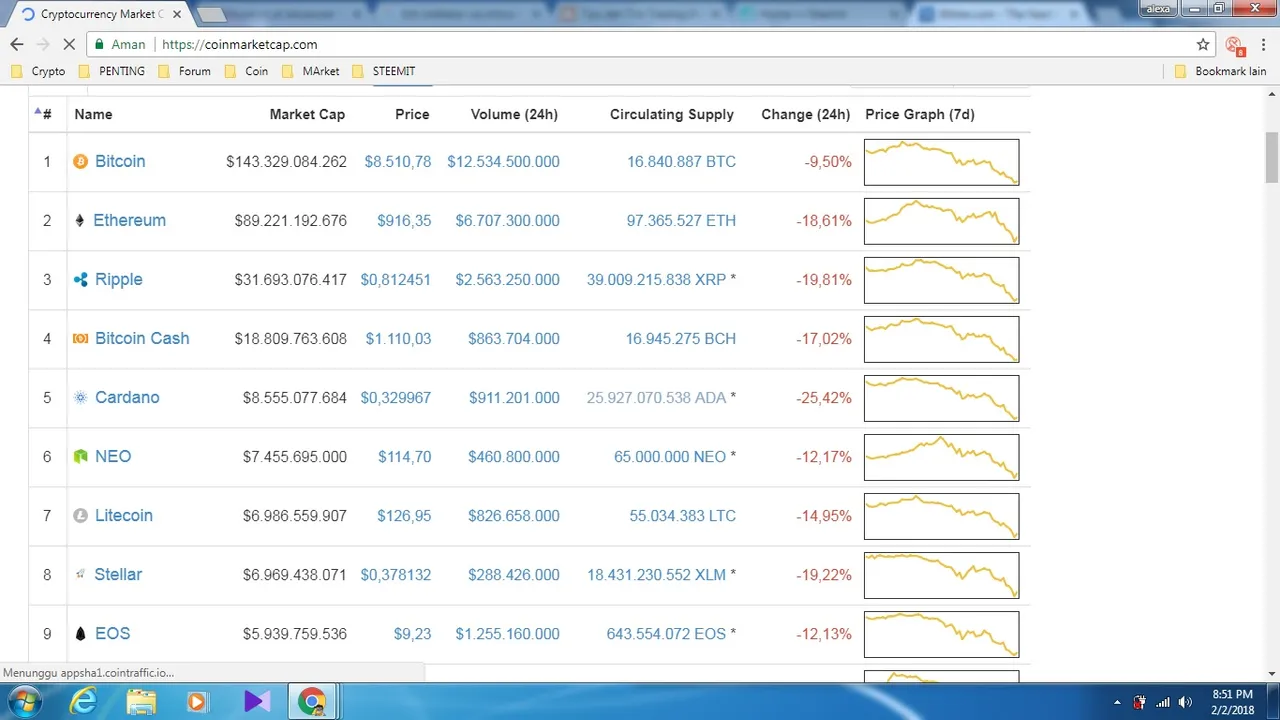Click the Litecoin logo icon
The height and width of the screenshot is (720, 1280).
(x=81, y=515)
